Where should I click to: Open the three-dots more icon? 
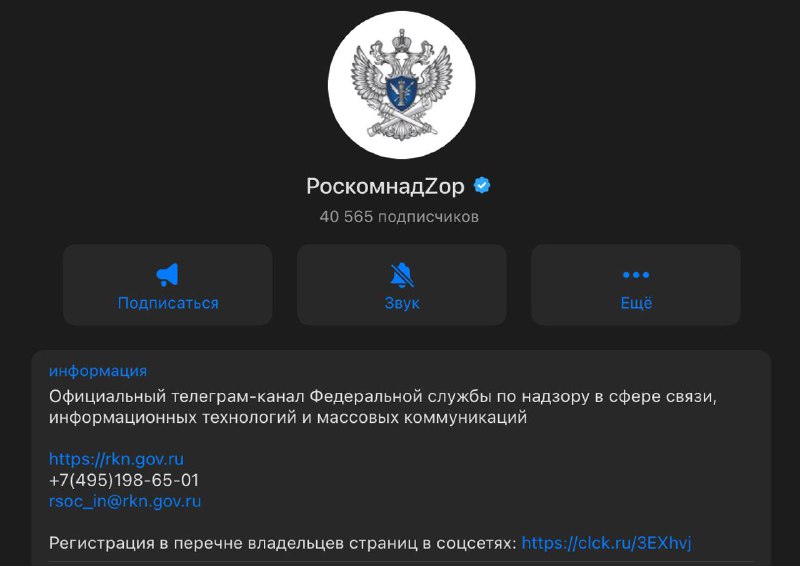click(636, 275)
